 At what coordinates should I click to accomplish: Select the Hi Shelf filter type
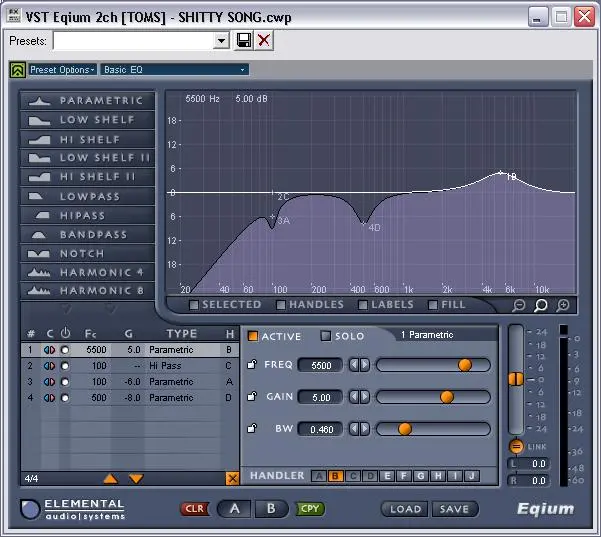(x=88, y=139)
